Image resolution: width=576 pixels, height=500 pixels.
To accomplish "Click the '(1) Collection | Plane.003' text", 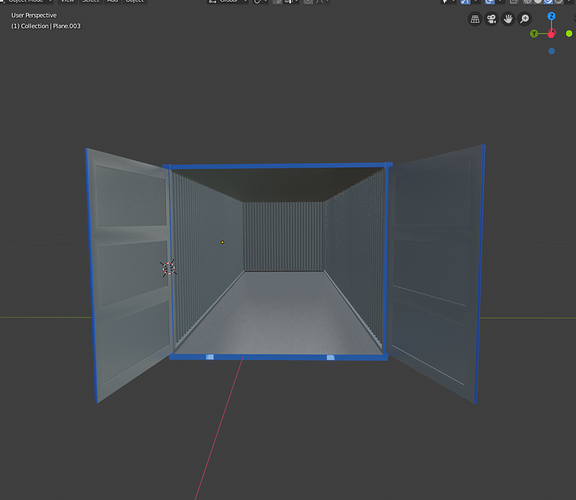I will 46,26.
